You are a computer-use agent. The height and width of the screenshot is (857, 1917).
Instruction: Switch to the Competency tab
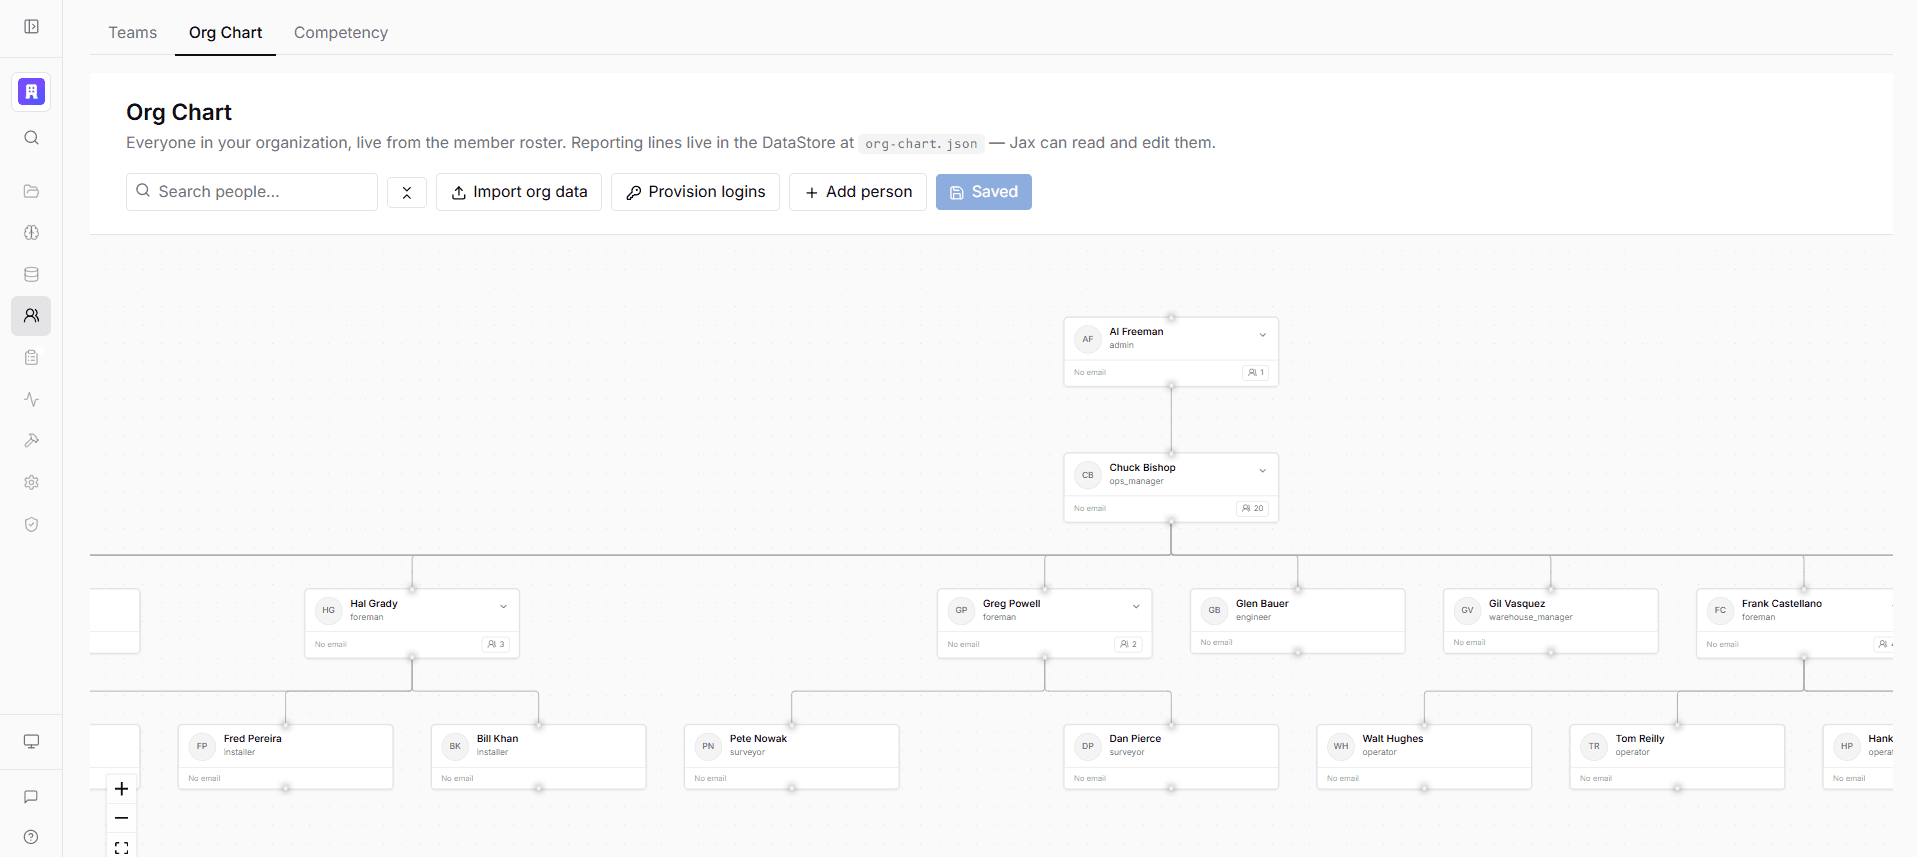click(x=341, y=32)
